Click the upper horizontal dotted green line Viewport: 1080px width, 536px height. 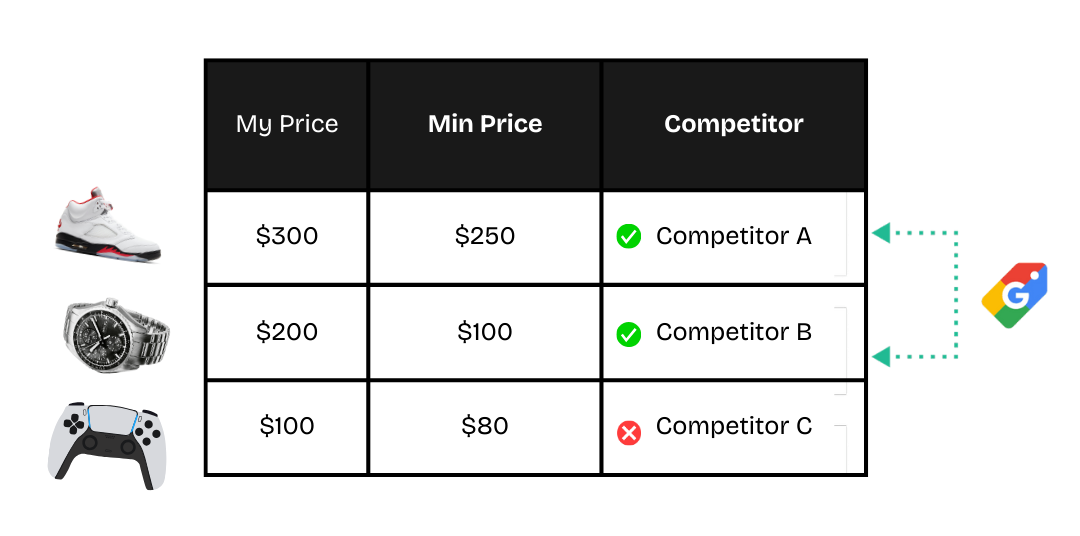click(x=925, y=232)
